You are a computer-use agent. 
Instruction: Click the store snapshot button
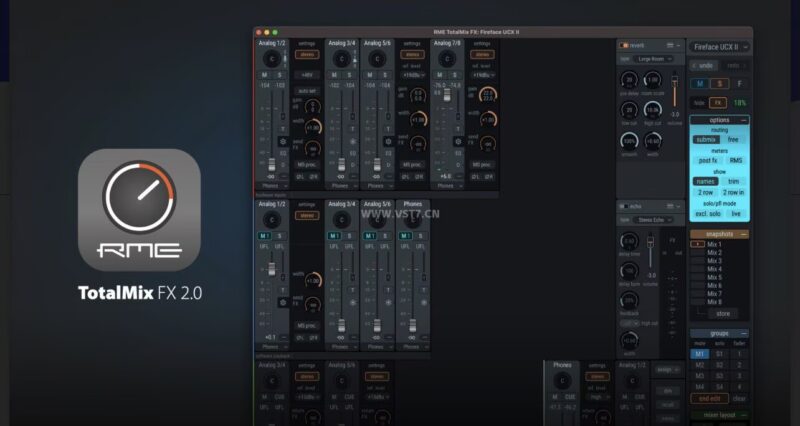pos(723,314)
